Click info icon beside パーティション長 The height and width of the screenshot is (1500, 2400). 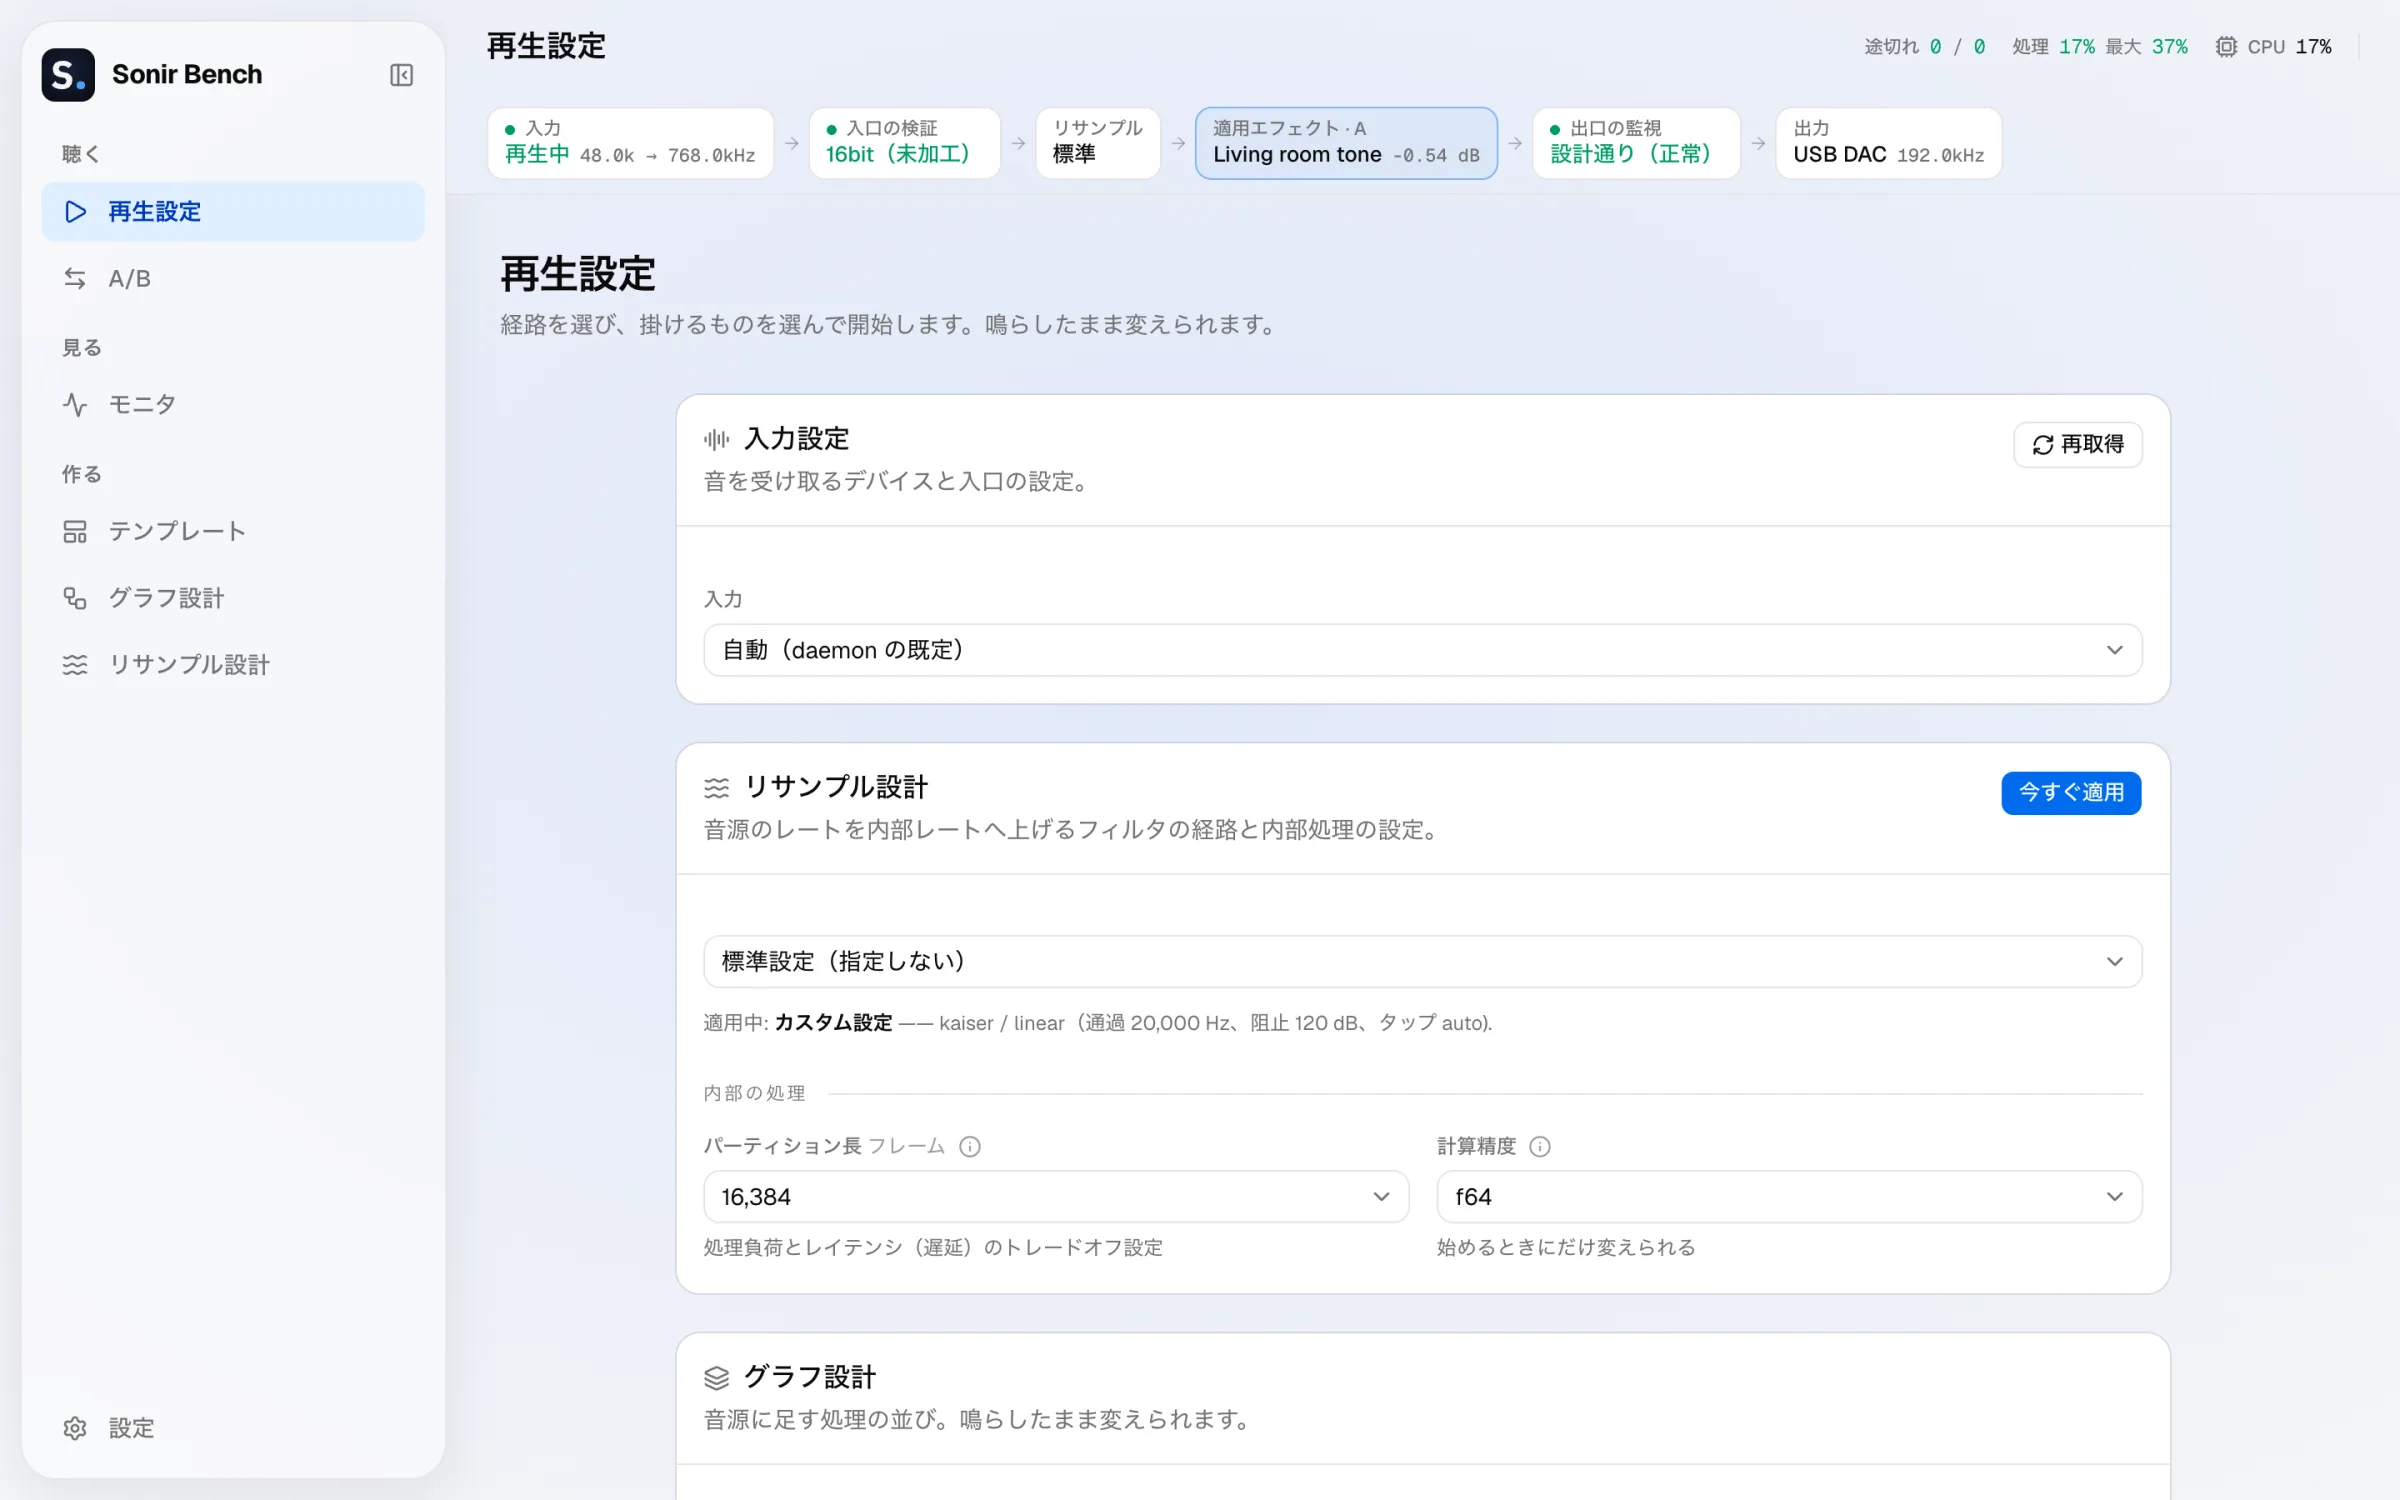tap(969, 1146)
